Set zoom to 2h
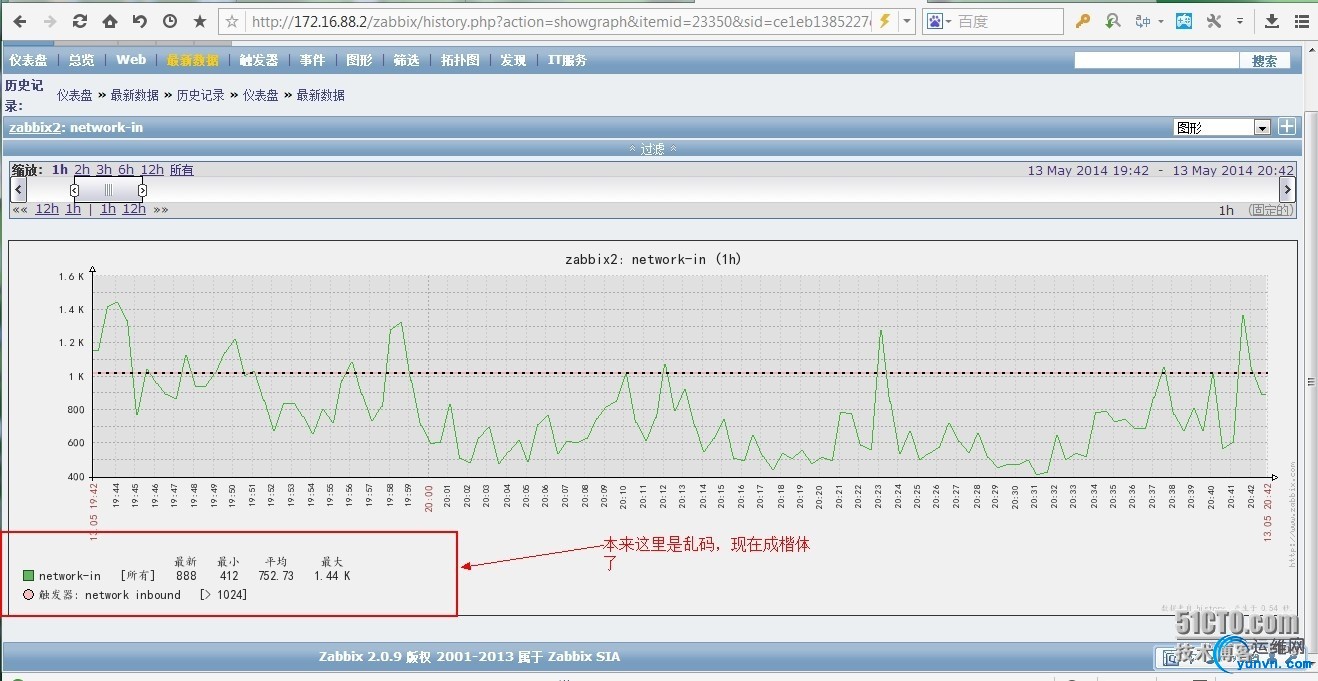This screenshot has height=681, width=1318. [x=82, y=170]
